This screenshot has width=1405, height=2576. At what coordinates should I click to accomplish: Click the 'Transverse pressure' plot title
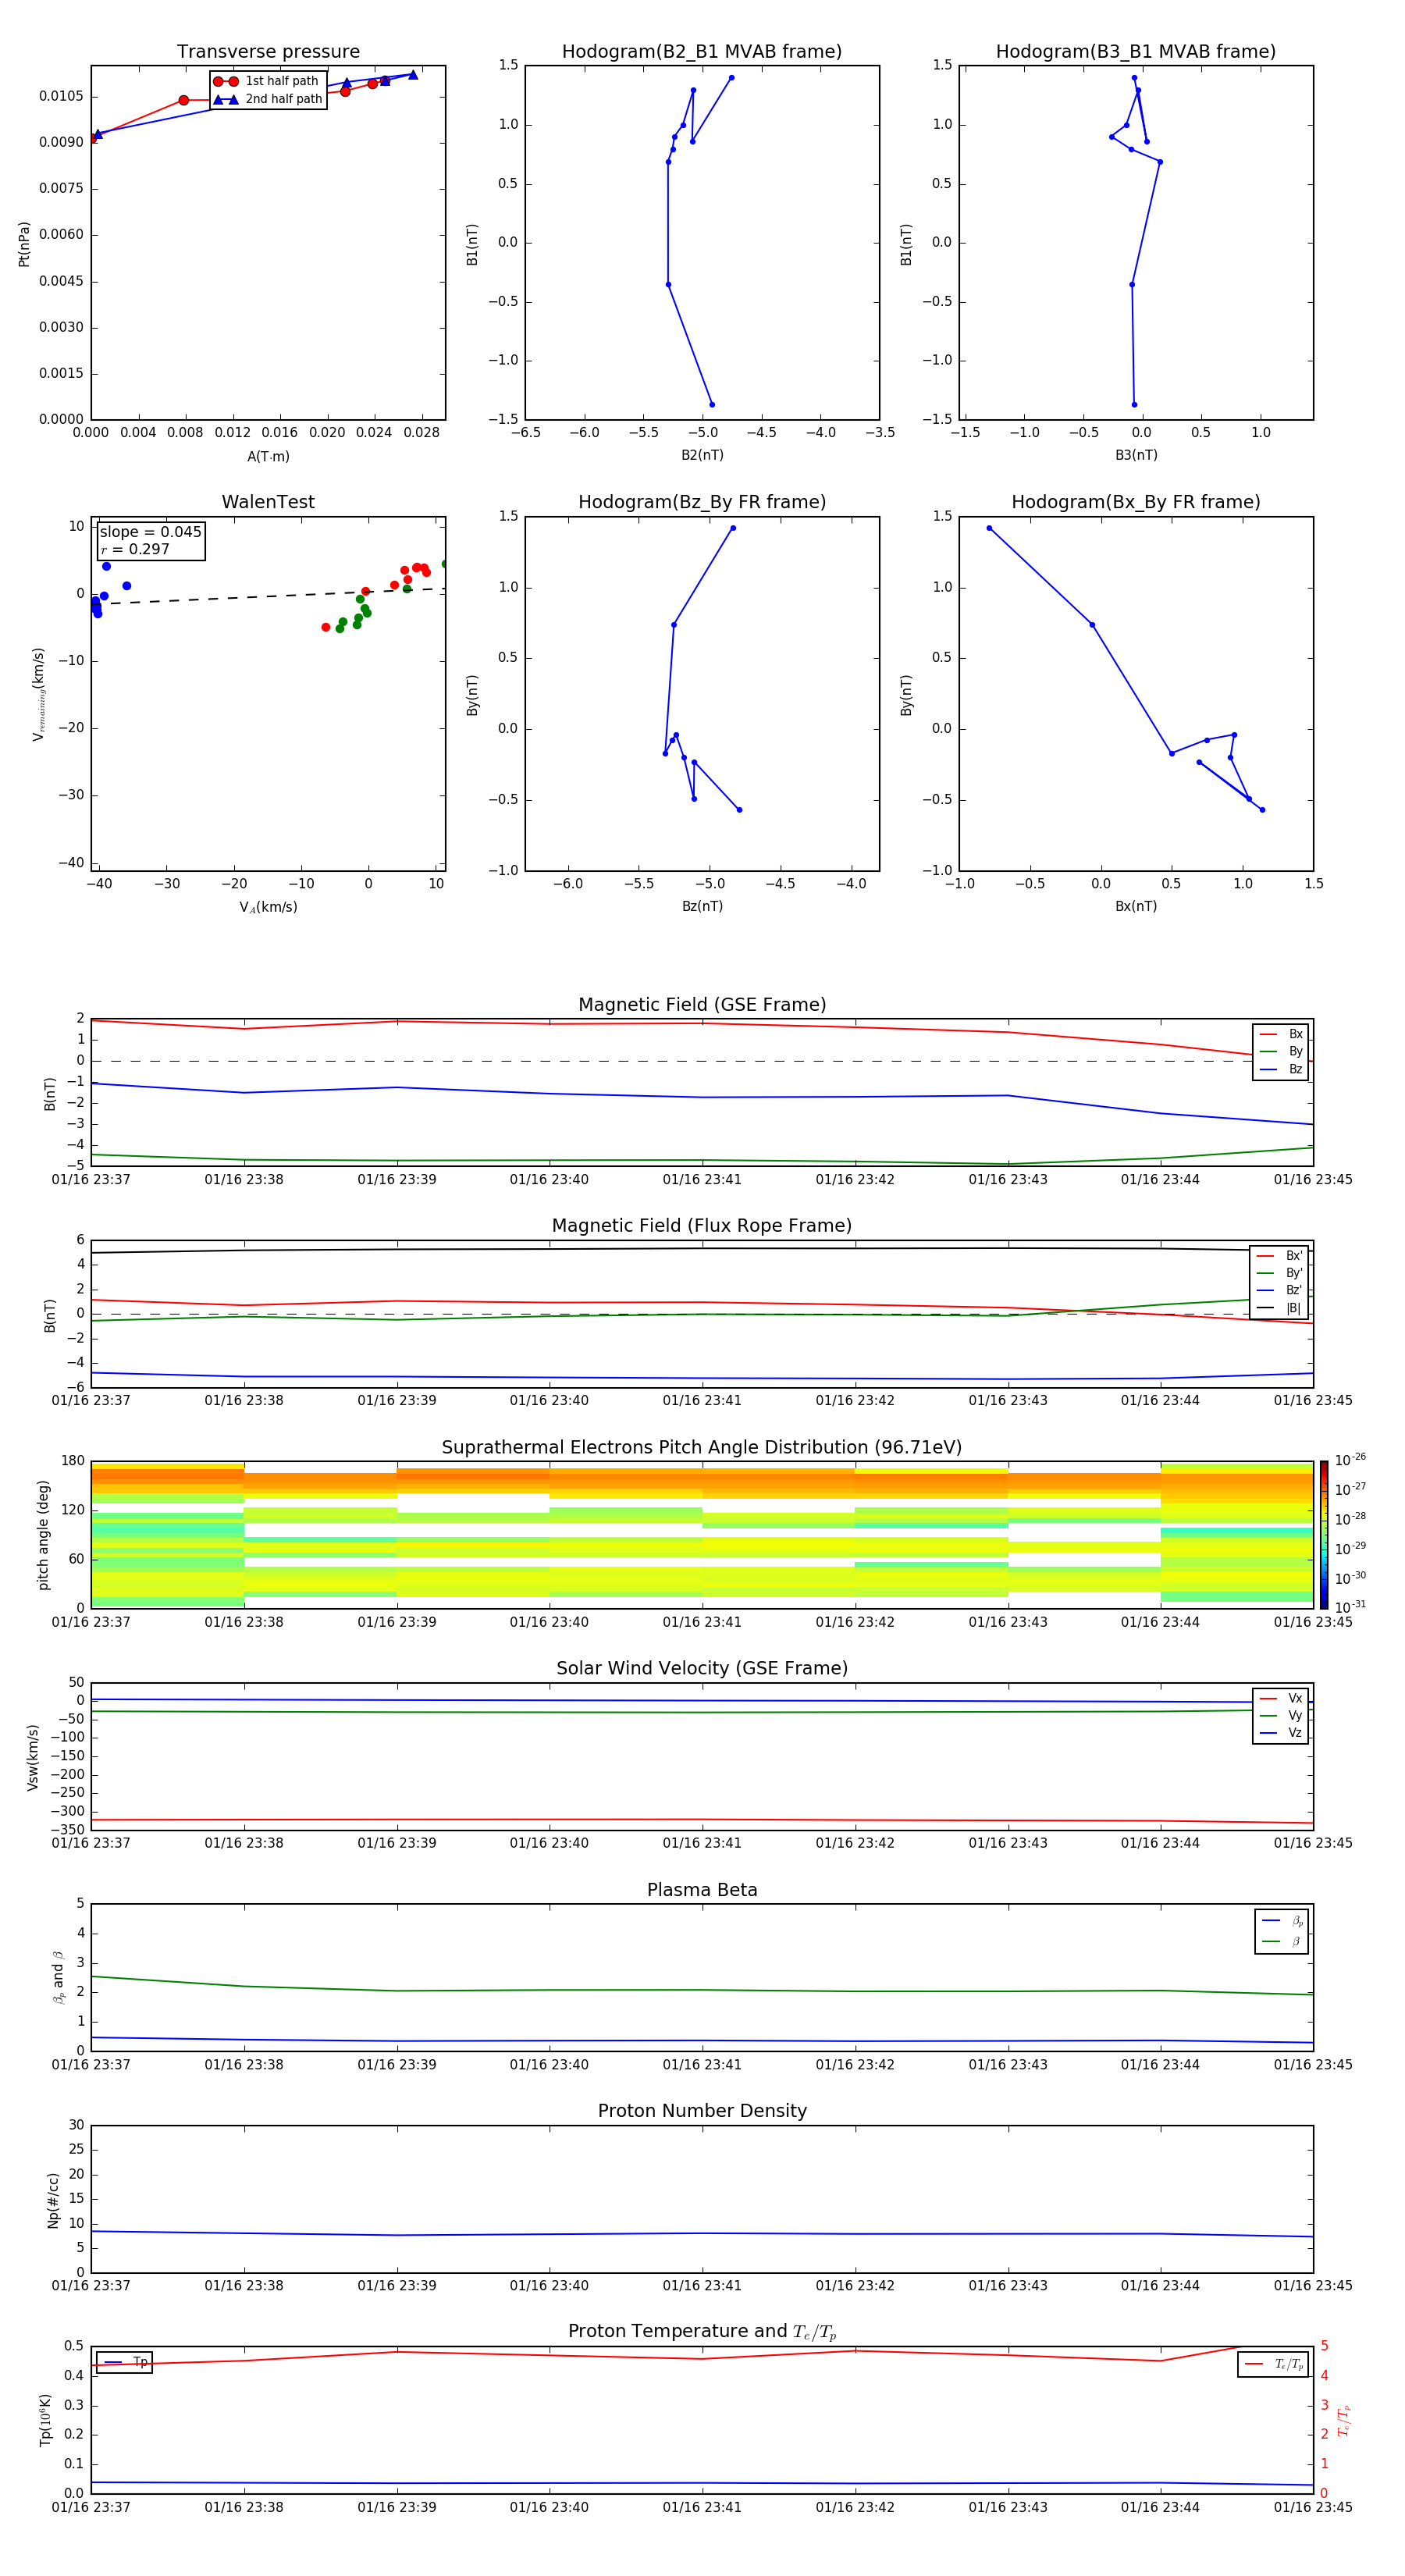268,52
